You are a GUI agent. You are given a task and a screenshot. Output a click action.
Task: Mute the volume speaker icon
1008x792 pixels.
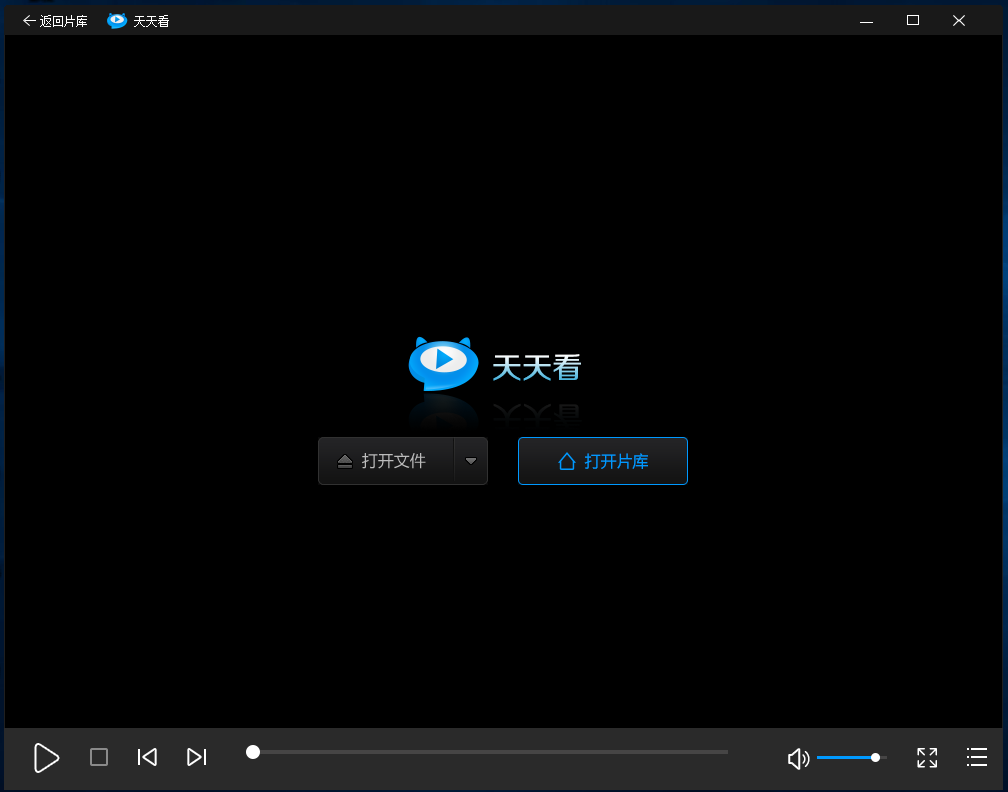coord(798,758)
